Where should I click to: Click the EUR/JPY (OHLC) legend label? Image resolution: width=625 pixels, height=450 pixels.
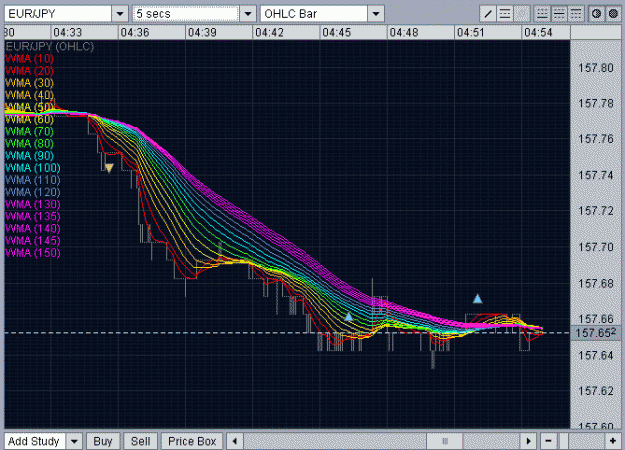[x=50, y=47]
